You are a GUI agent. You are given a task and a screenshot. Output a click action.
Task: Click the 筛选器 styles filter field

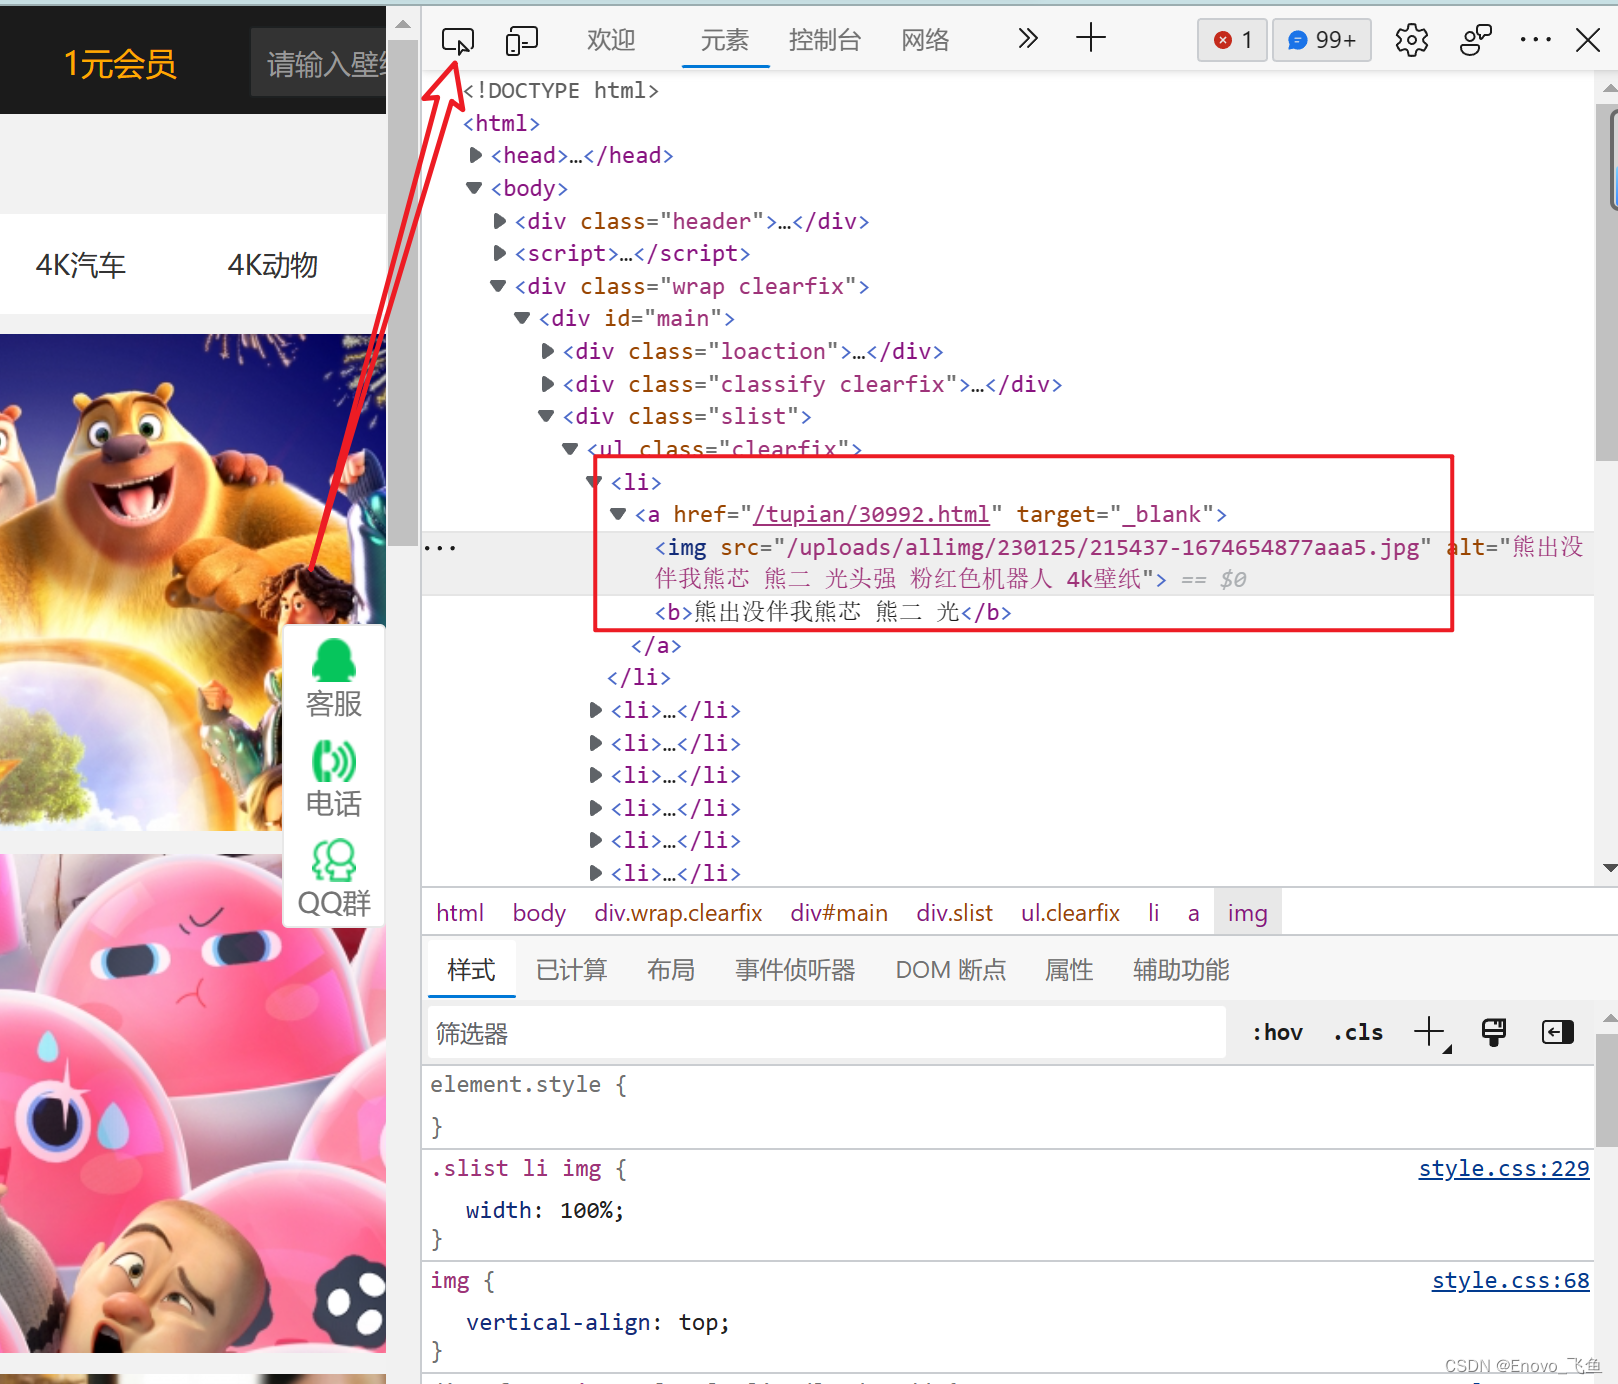[x=826, y=1033]
